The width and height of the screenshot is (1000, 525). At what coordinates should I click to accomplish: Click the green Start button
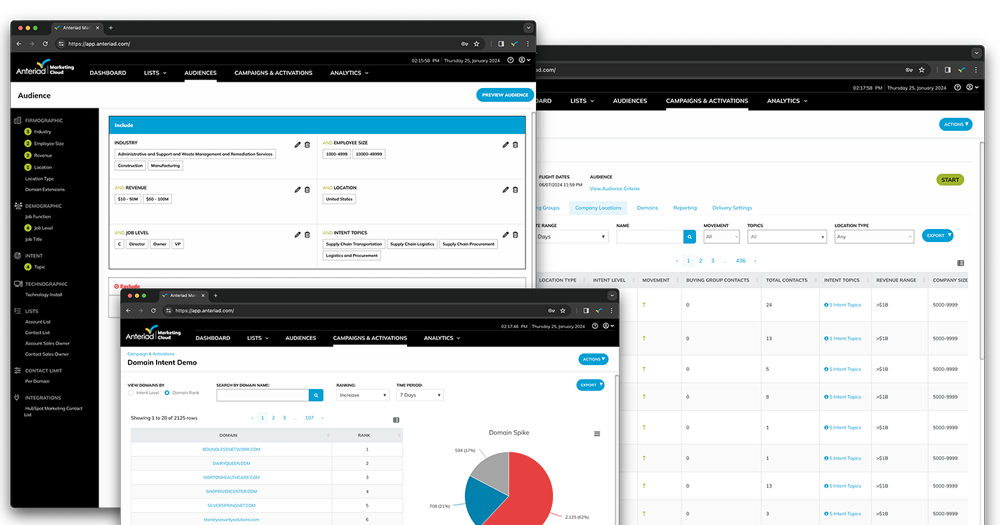[950, 180]
